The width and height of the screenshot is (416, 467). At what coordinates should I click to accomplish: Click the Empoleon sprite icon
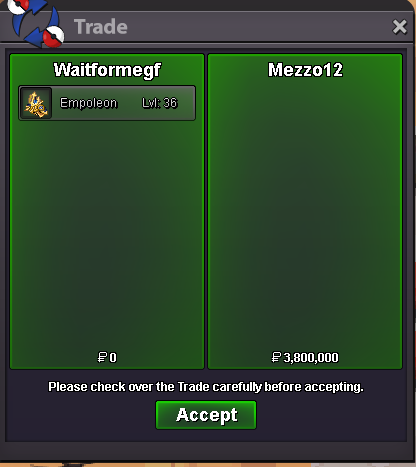(36, 103)
